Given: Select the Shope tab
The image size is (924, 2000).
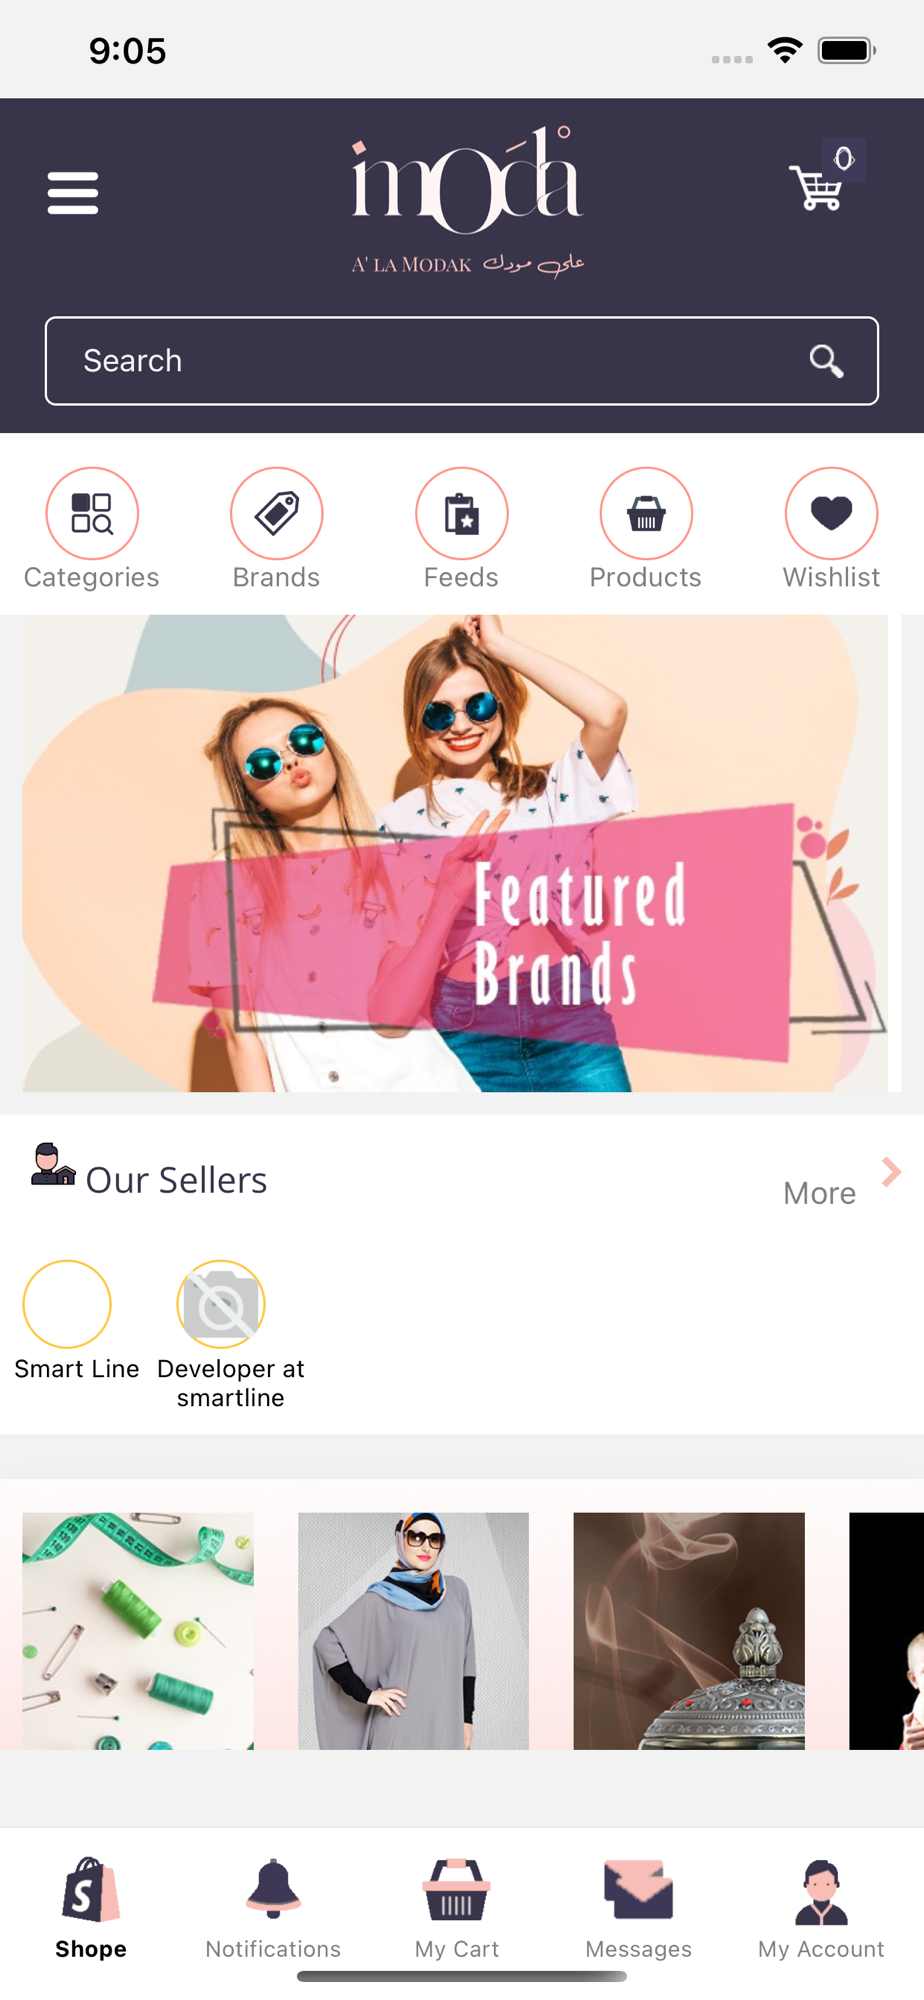Looking at the screenshot, I should click(91, 1909).
